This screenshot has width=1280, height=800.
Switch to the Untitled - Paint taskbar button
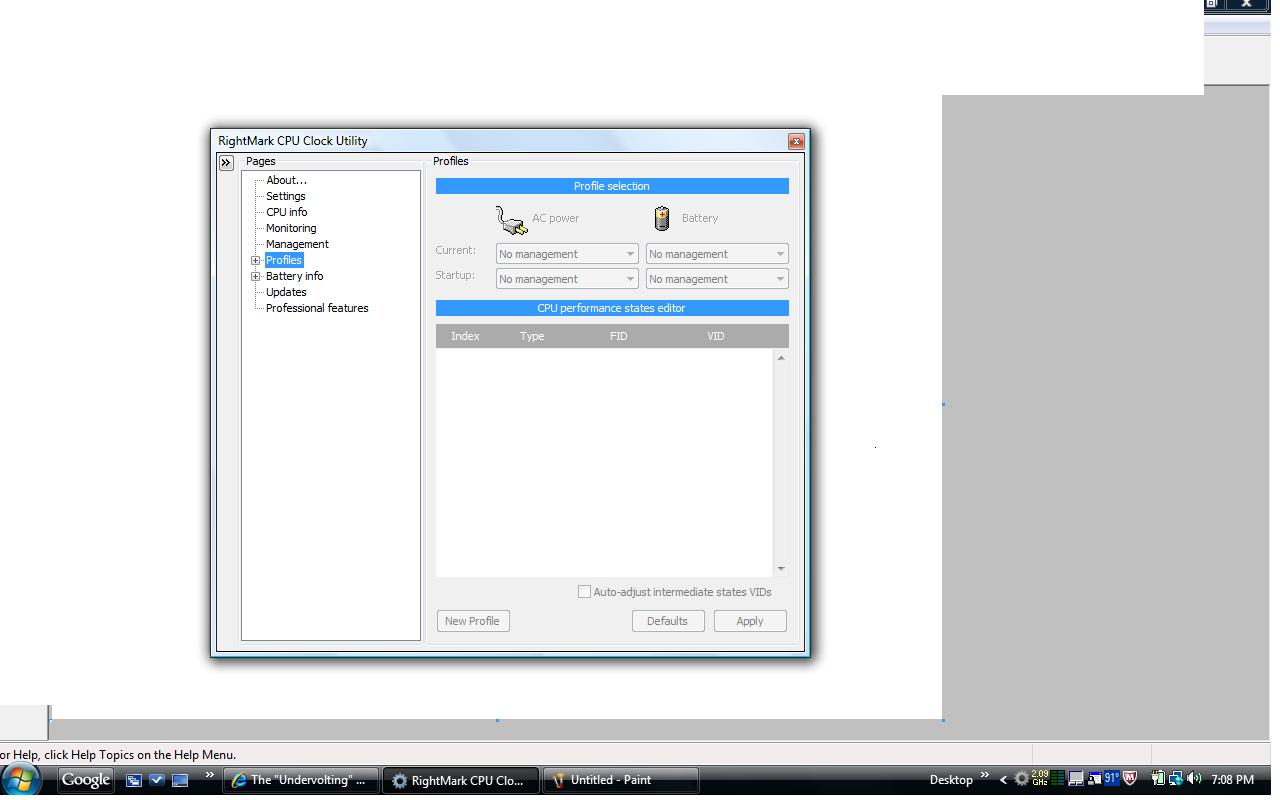(x=620, y=780)
